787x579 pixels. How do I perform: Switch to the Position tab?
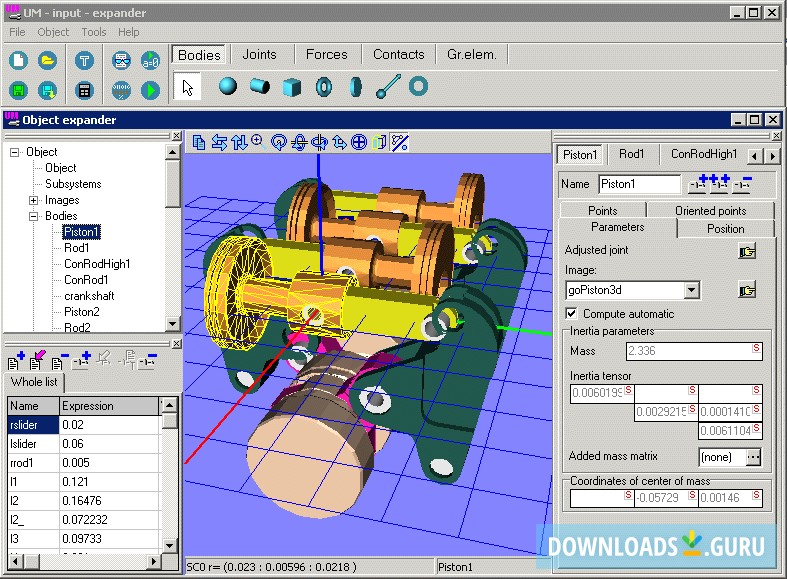click(x=725, y=228)
